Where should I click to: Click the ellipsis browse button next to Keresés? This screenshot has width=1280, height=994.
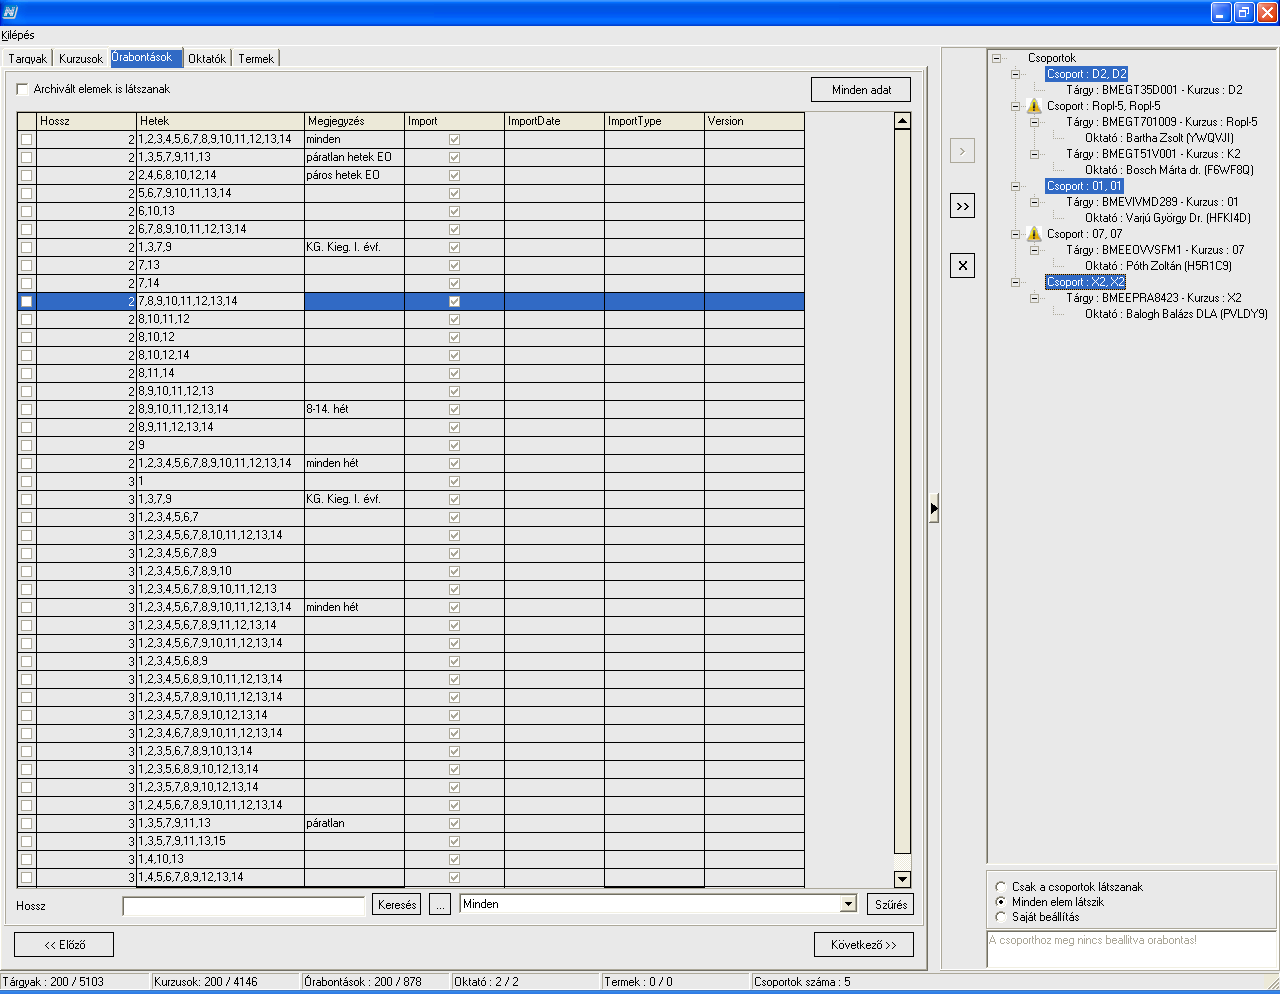[440, 904]
